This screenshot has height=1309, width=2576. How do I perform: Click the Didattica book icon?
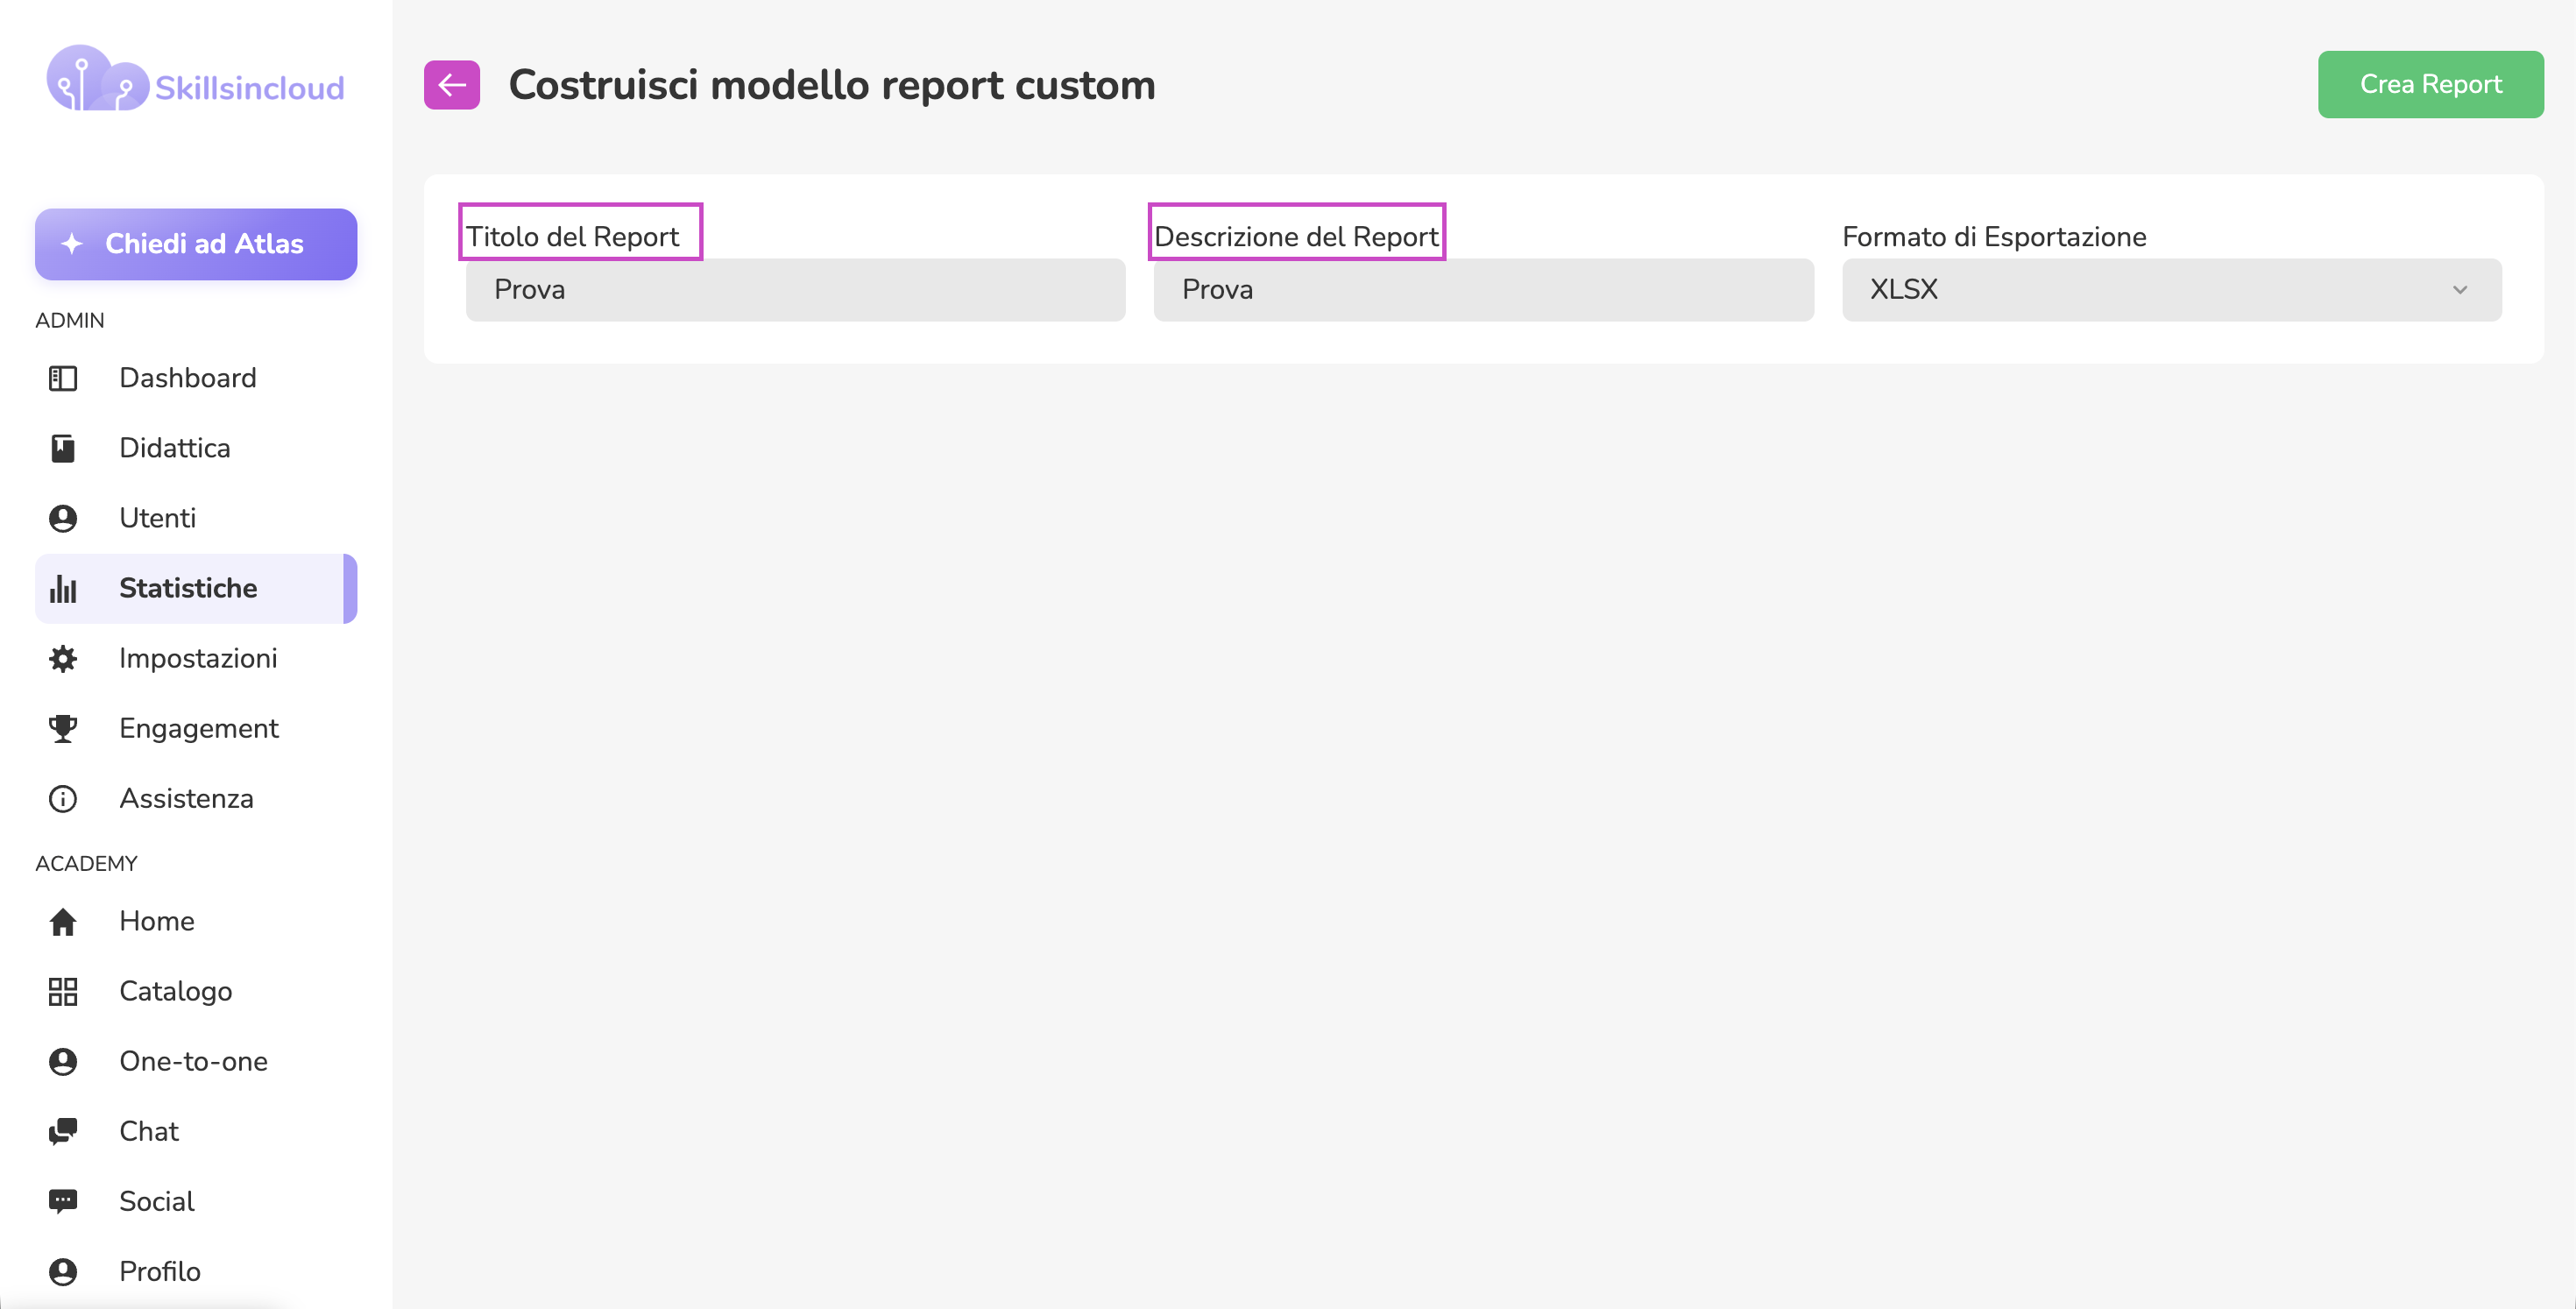[63, 448]
